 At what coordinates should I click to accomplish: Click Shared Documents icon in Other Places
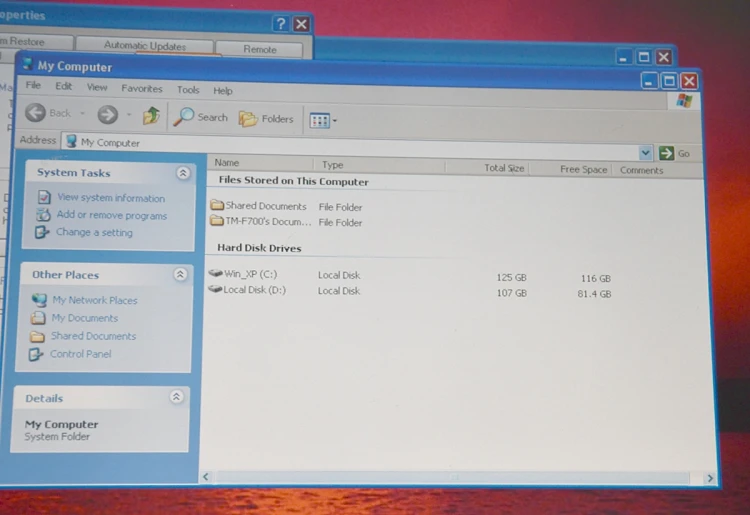pos(37,336)
